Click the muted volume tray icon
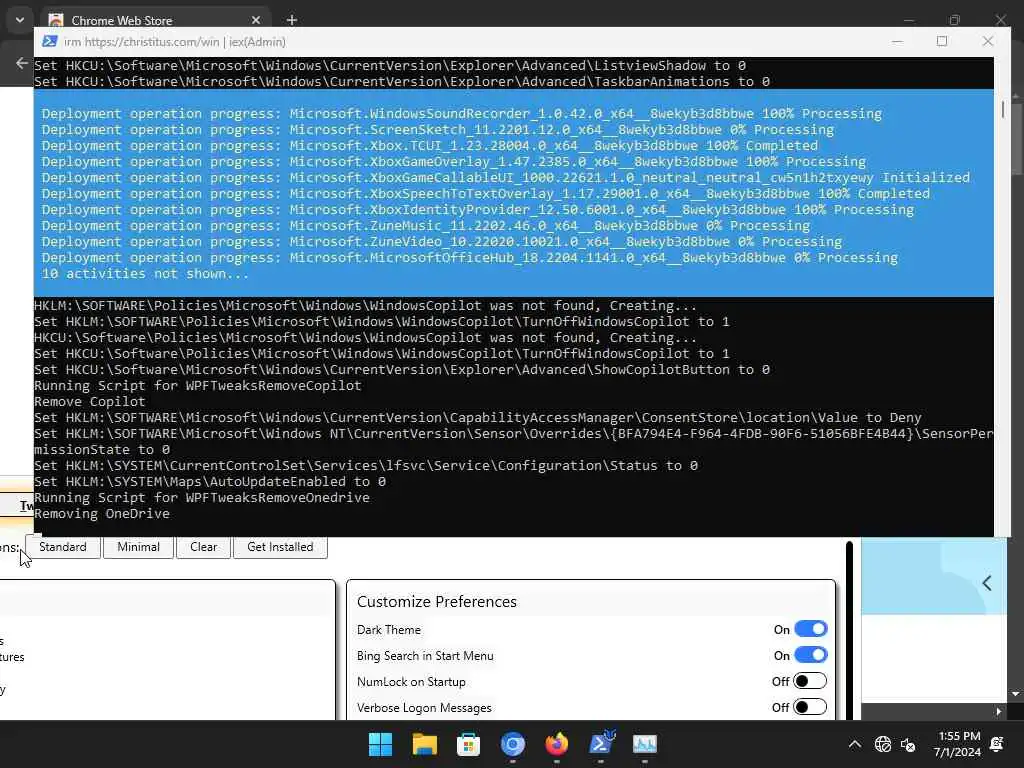Image resolution: width=1024 pixels, height=768 pixels. pos(908,744)
